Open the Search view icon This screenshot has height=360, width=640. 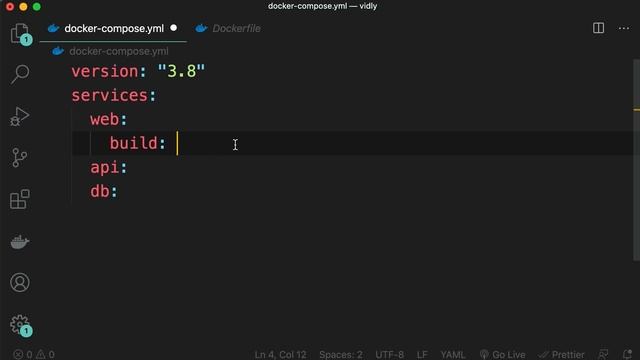point(20,74)
